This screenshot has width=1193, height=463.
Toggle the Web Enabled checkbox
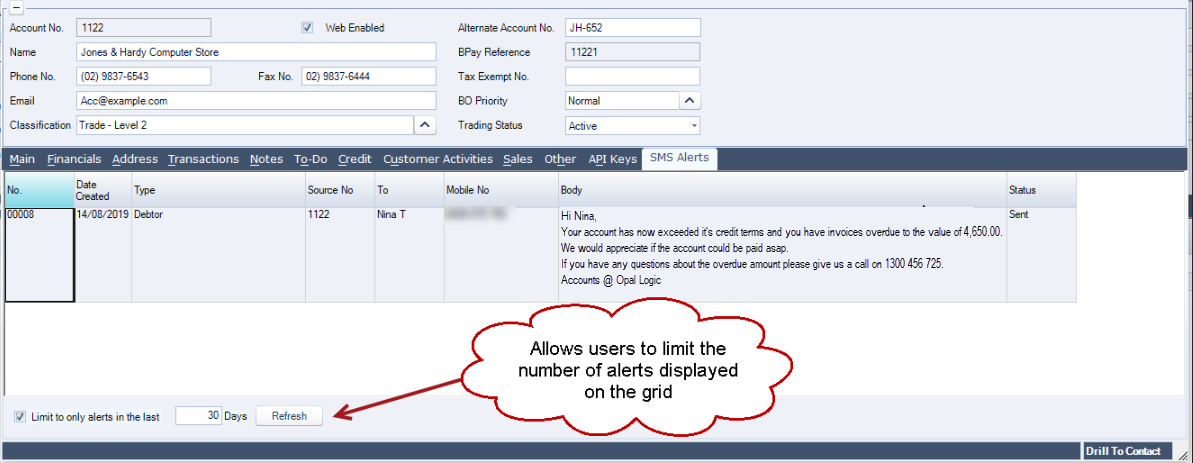(307, 28)
